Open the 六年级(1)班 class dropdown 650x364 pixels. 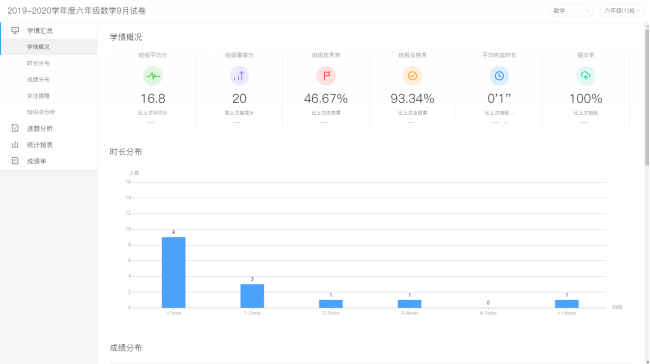click(621, 11)
